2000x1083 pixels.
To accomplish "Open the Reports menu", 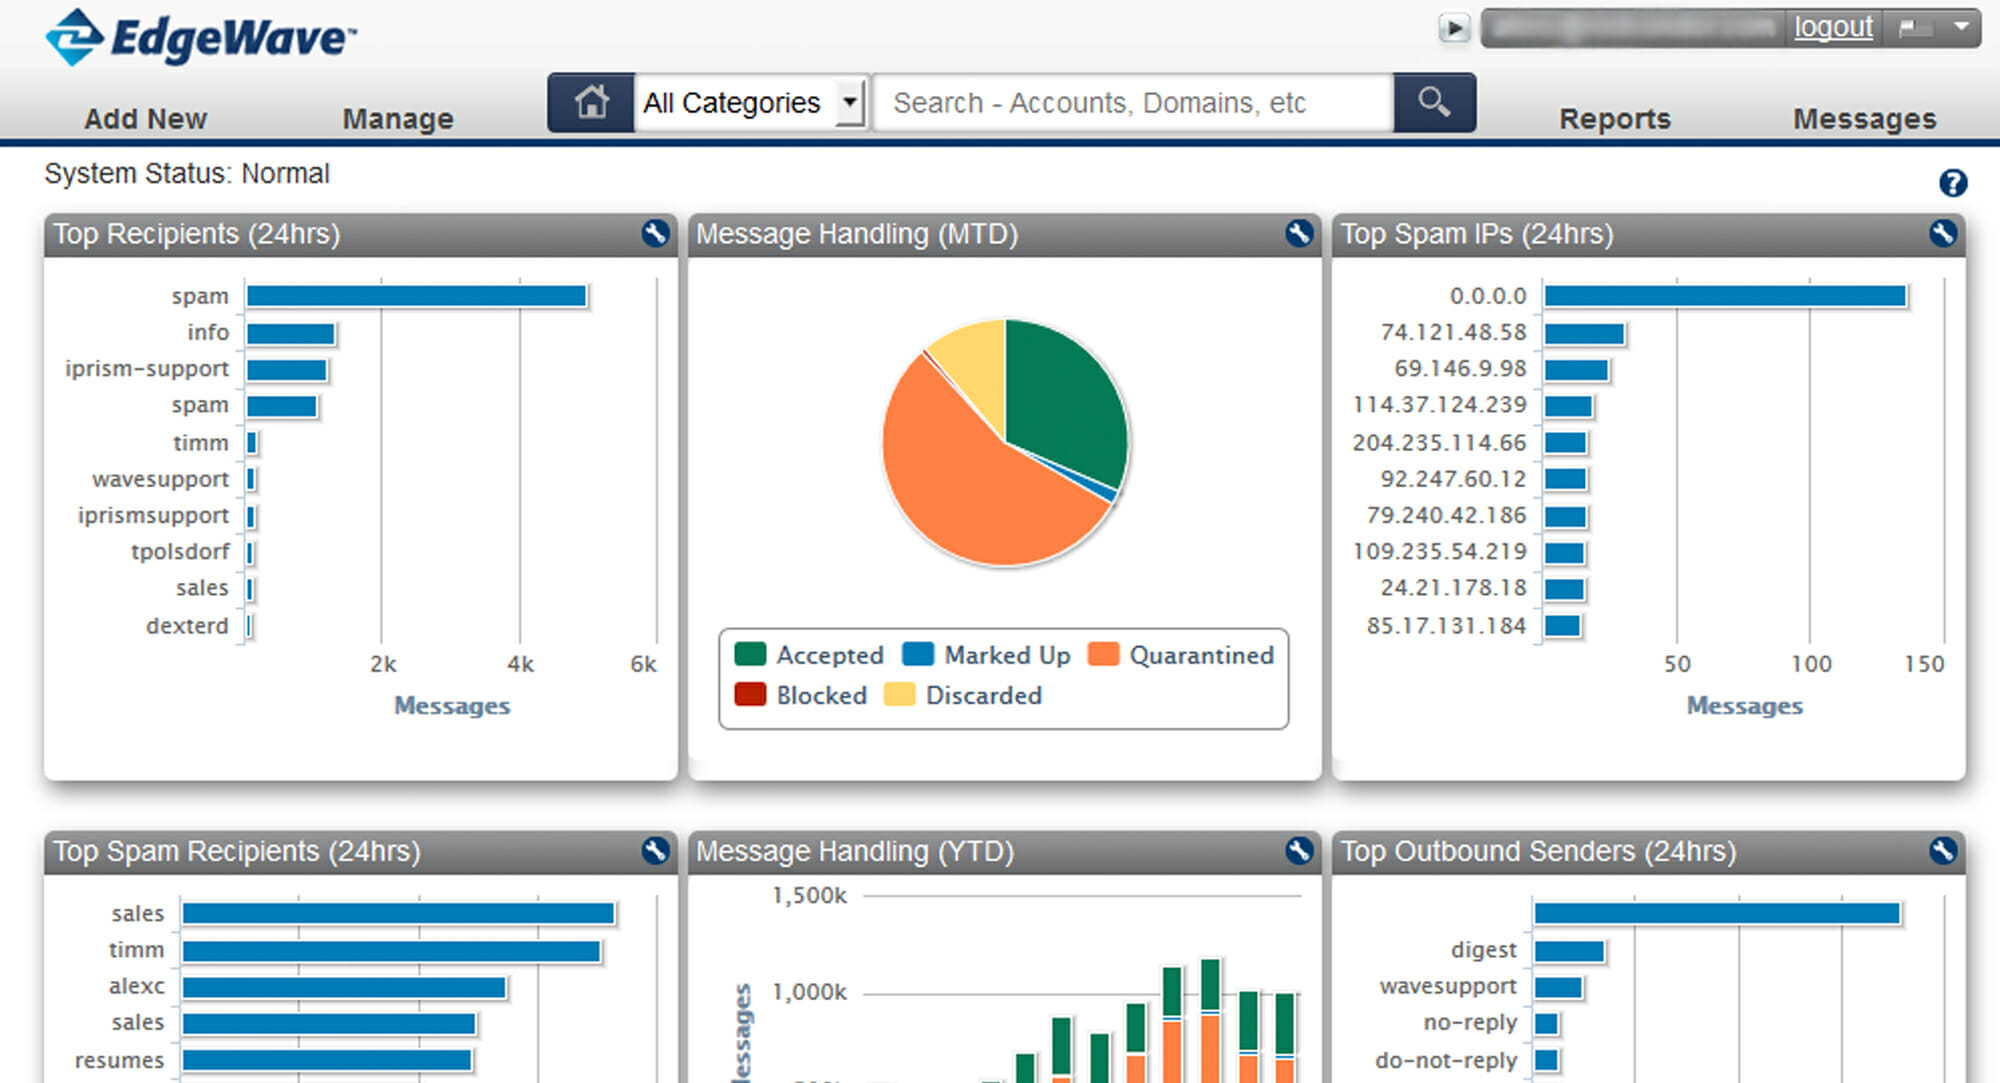I will coord(1614,118).
